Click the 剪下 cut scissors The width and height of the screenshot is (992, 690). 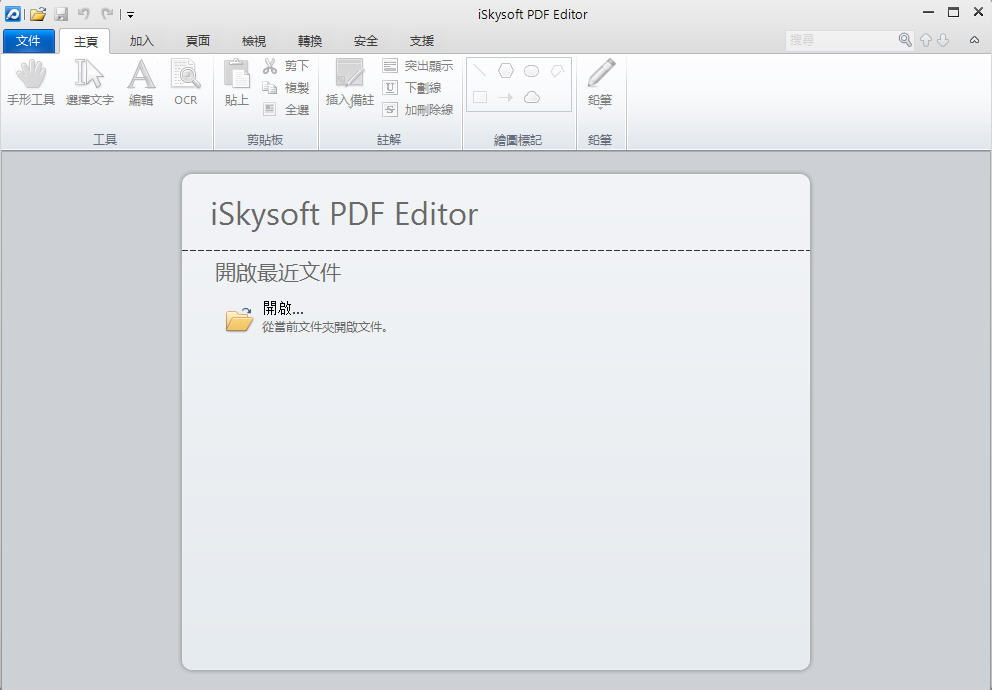point(286,66)
